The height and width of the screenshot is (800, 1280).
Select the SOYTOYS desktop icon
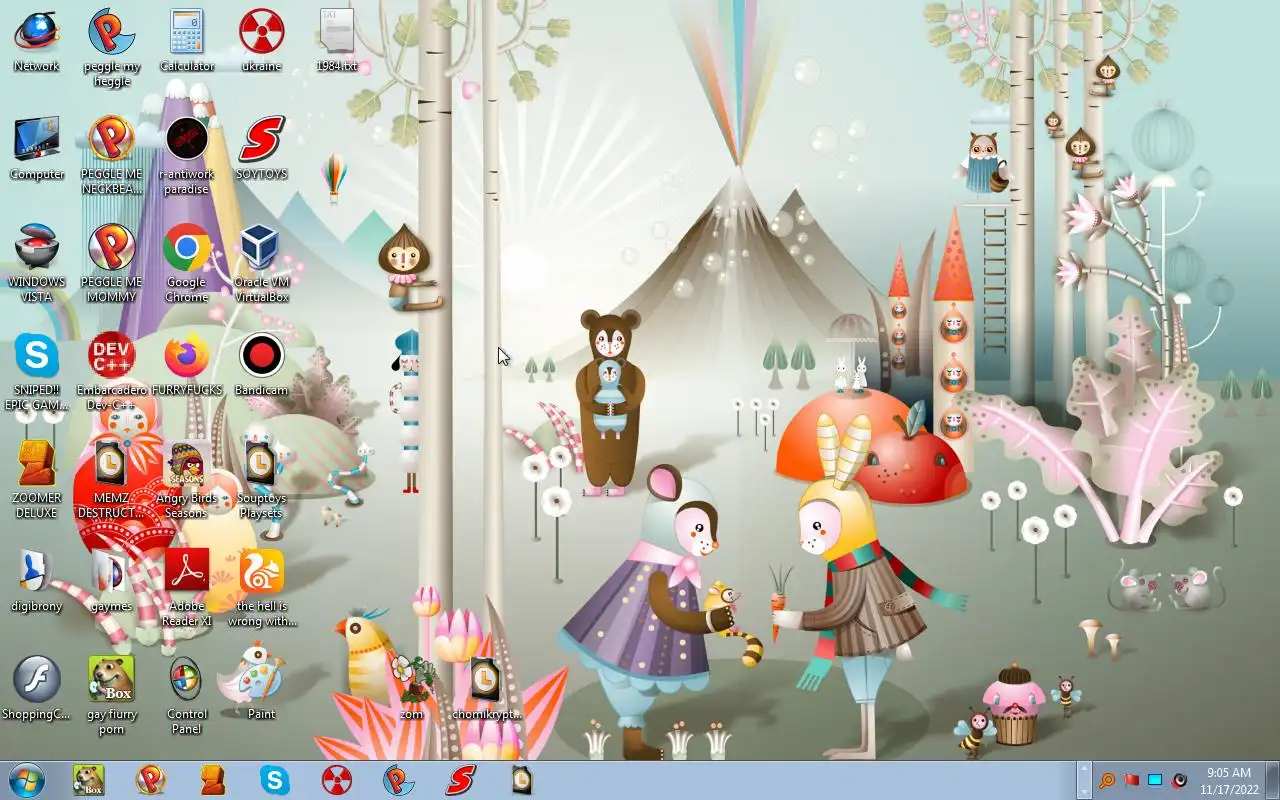pyautogui.click(x=261, y=148)
